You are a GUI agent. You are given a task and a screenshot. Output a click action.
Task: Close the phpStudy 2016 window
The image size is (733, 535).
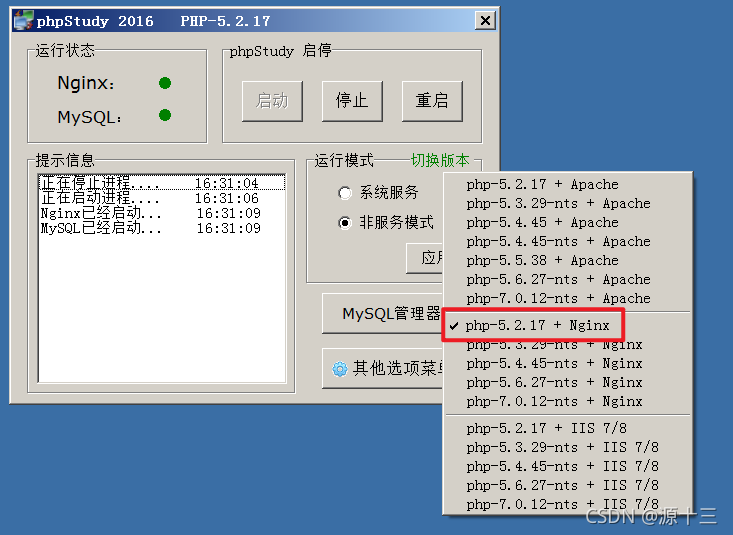(x=485, y=21)
